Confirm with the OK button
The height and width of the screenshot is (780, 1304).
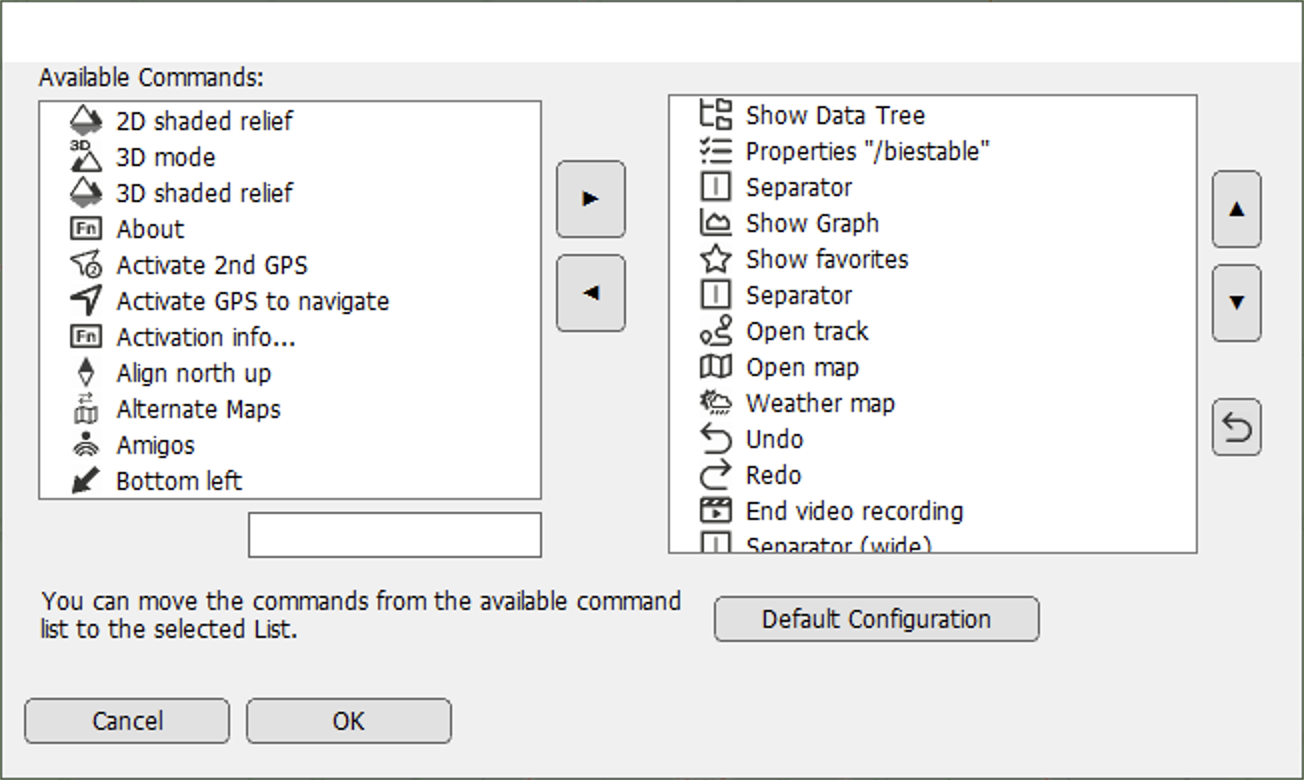point(349,721)
